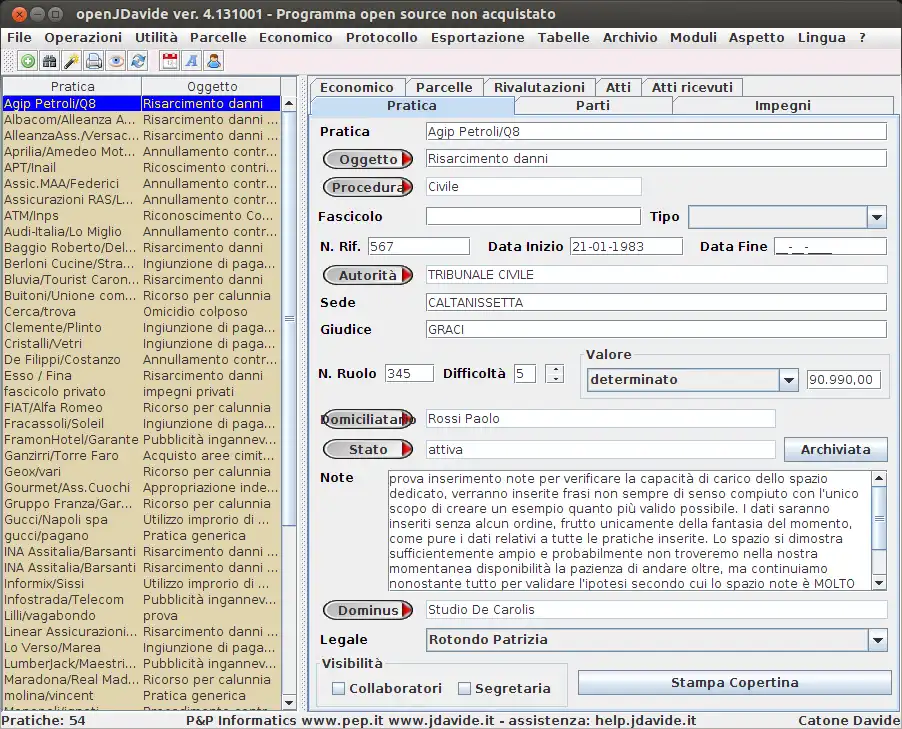Click the blue arrows refresh icon

[x=138, y=61]
